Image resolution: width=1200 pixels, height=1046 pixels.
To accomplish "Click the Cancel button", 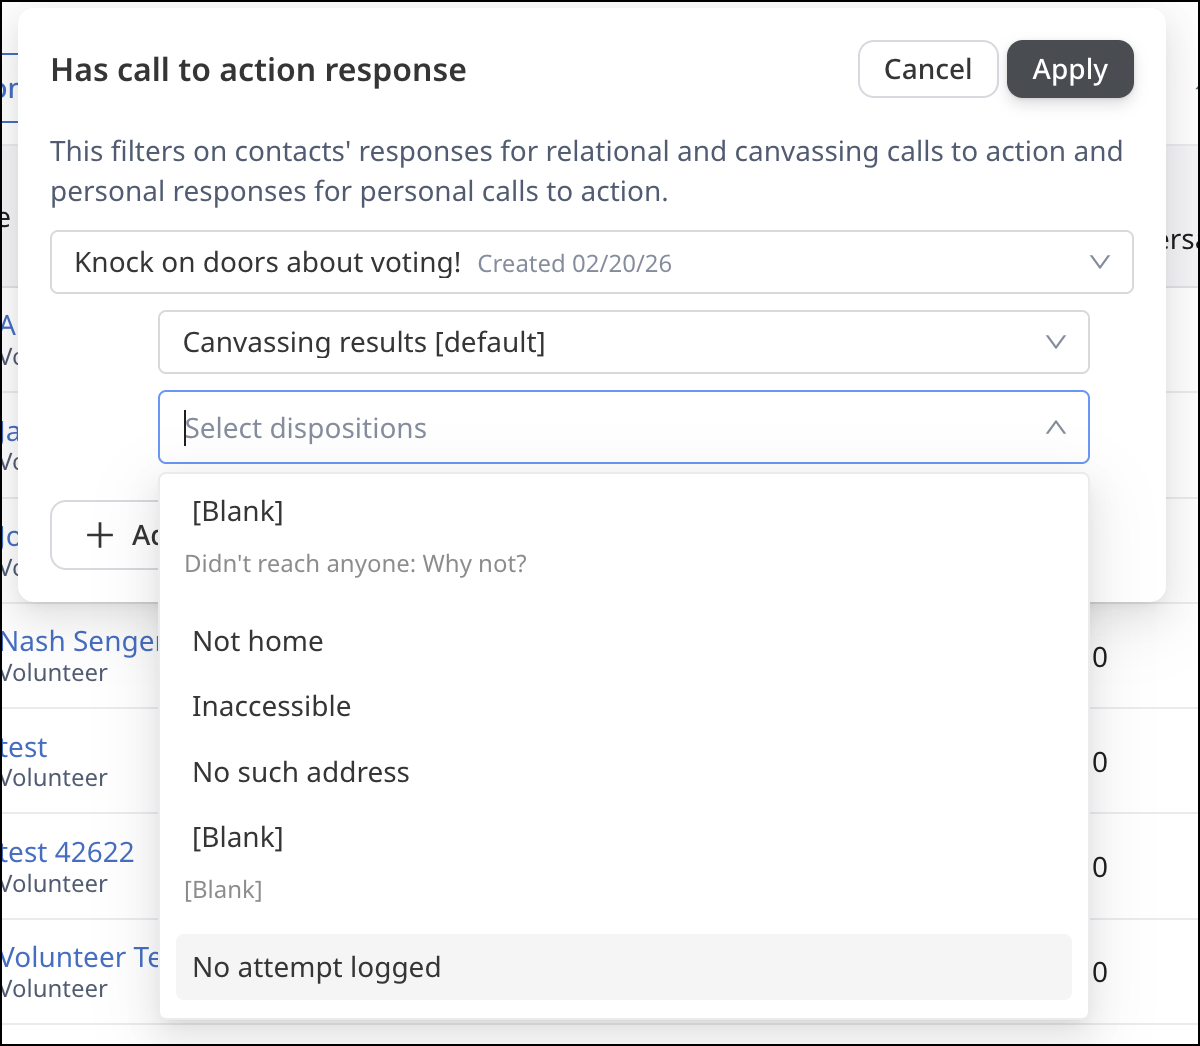I will click(928, 69).
